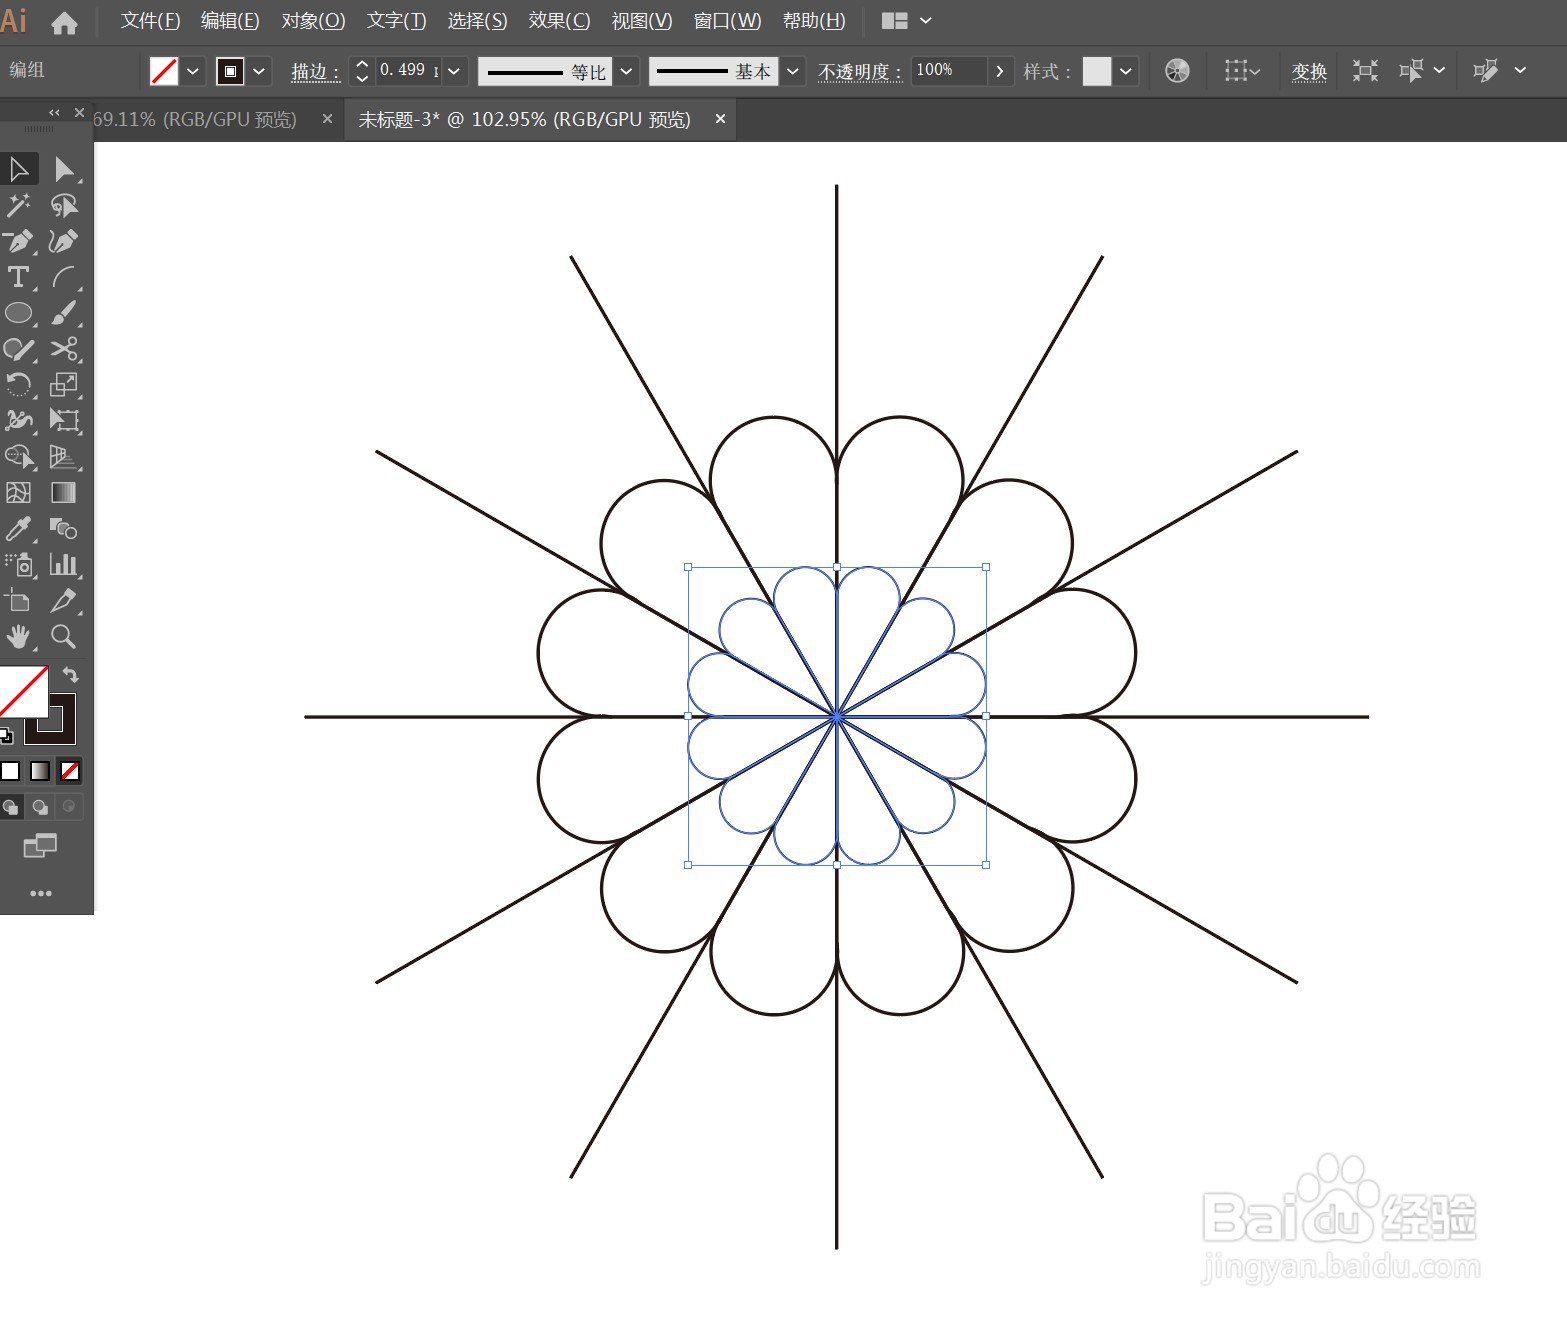
Task: Pick the Scissors tool
Action: pyautogui.click(x=64, y=349)
